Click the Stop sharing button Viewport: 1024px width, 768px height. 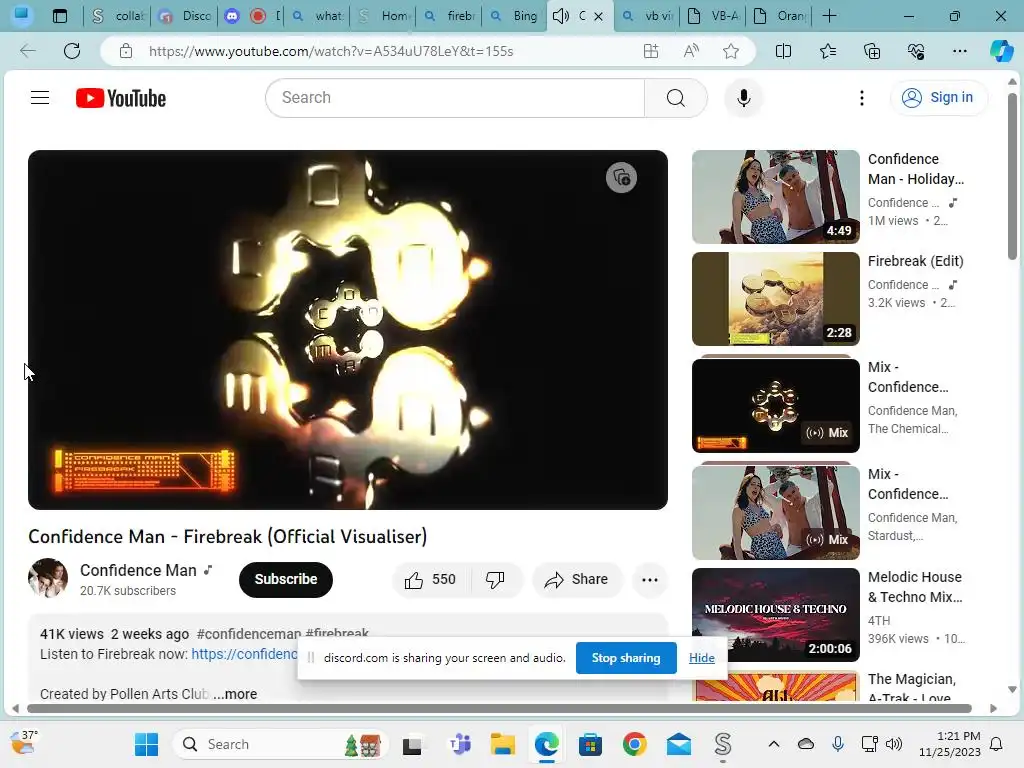626,658
